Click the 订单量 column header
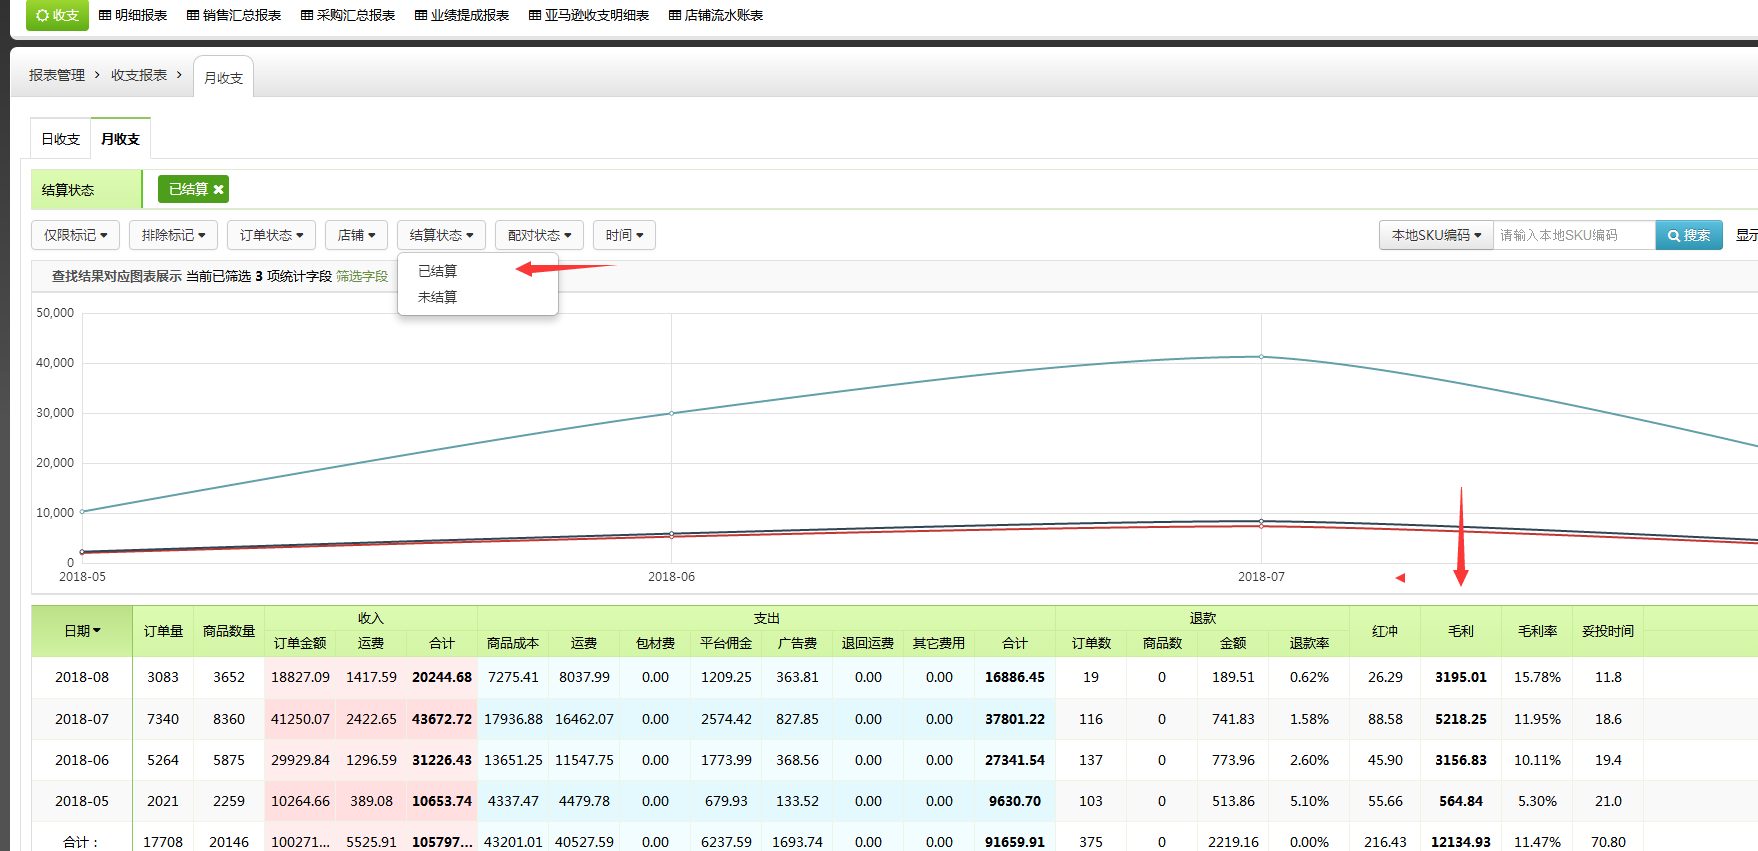Viewport: 1758px width, 851px height. (x=163, y=631)
